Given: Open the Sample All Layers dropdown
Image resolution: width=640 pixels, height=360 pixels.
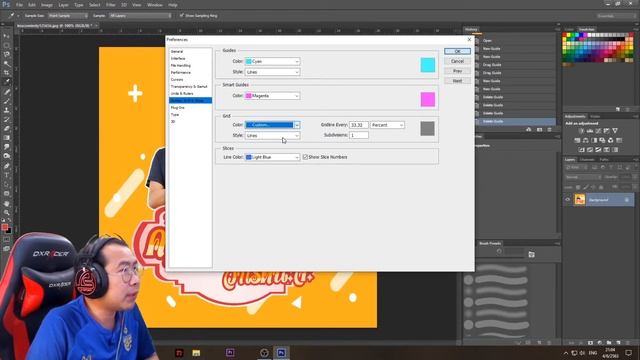Looking at the screenshot, I should click(140, 16).
